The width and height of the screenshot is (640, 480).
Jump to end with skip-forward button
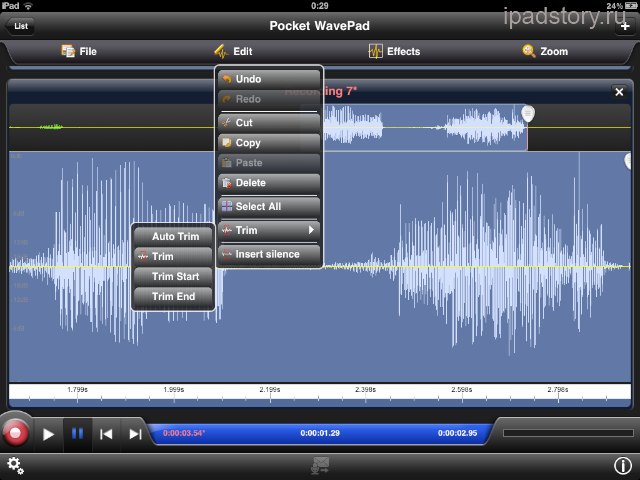click(135, 434)
